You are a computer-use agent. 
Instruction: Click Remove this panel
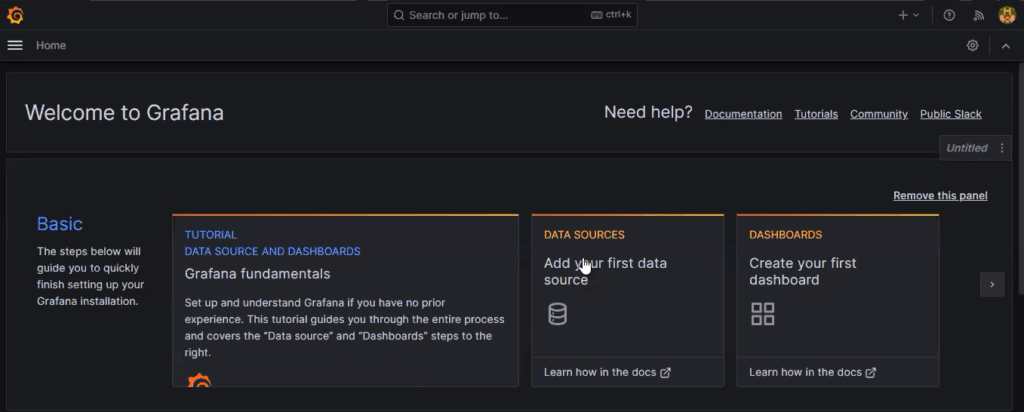point(940,195)
